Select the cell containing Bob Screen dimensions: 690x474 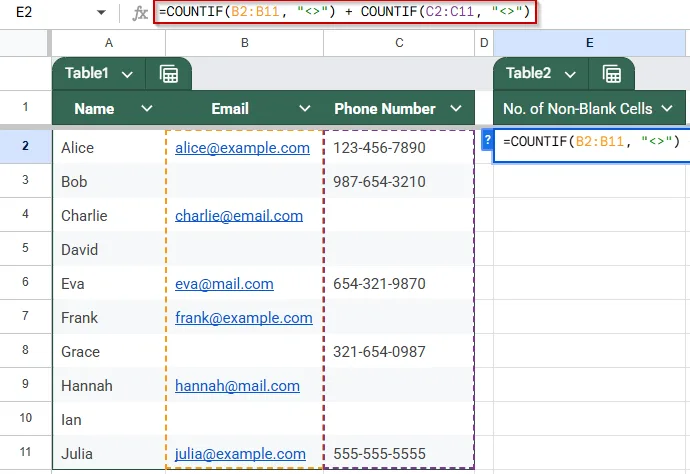[109, 181]
